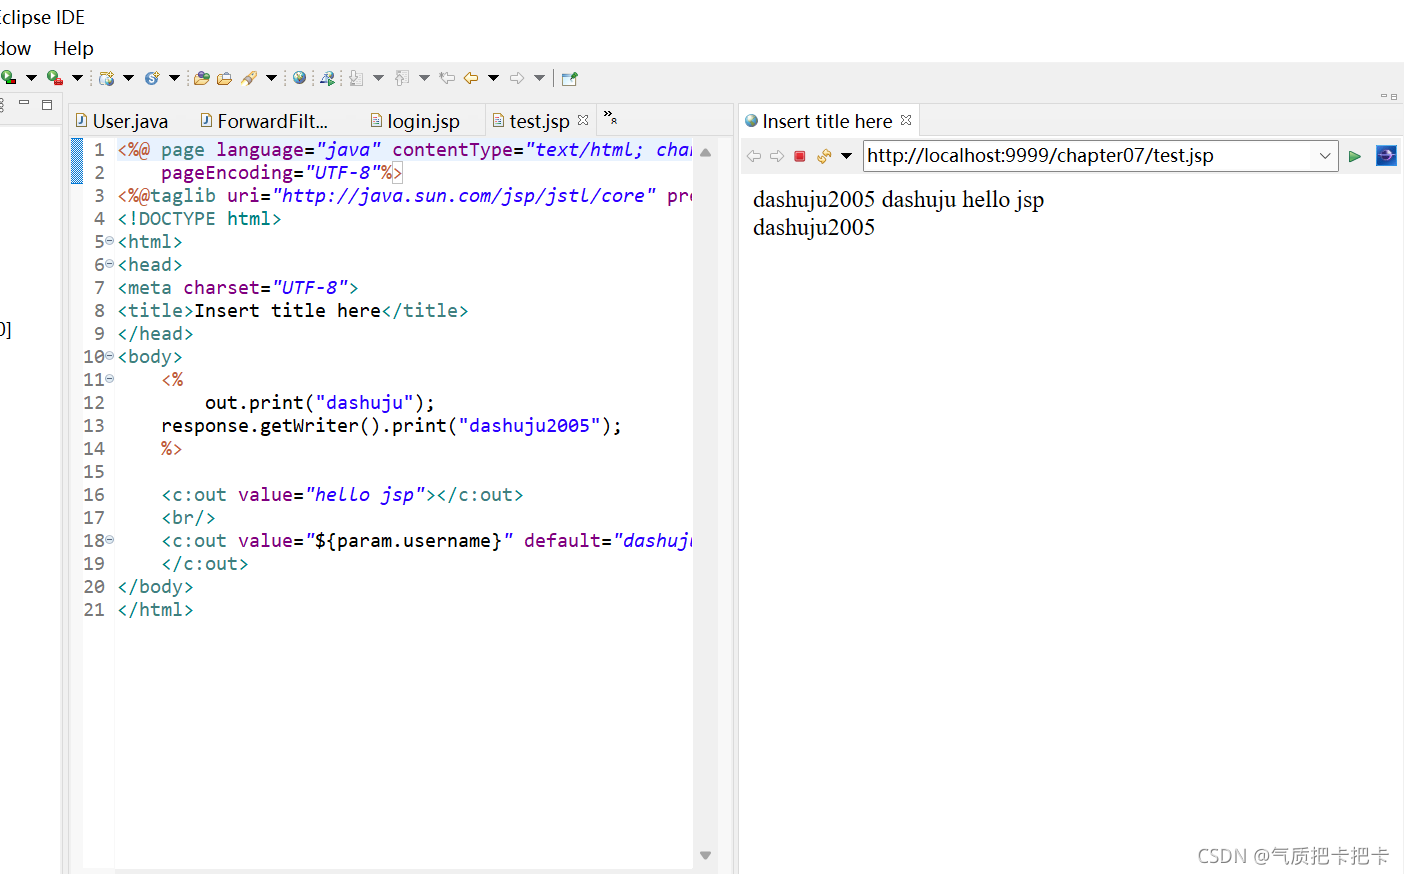
Task: Click the pageEncoding line 2
Action: [x=281, y=172]
